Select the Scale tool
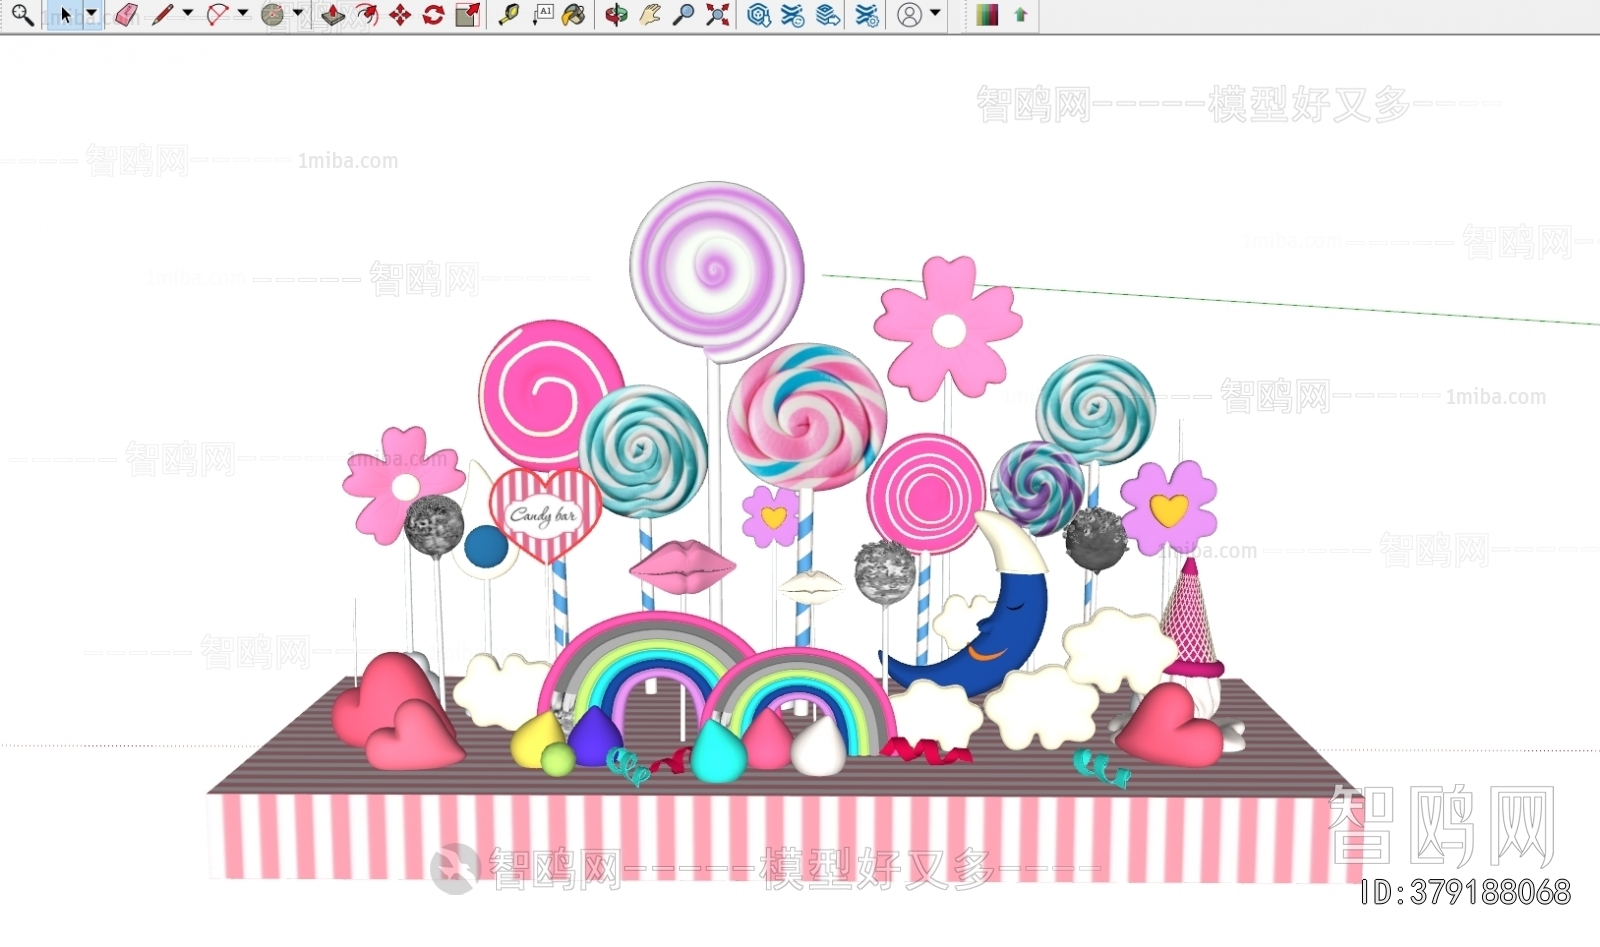Image resolution: width=1600 pixels, height=947 pixels. (x=467, y=15)
